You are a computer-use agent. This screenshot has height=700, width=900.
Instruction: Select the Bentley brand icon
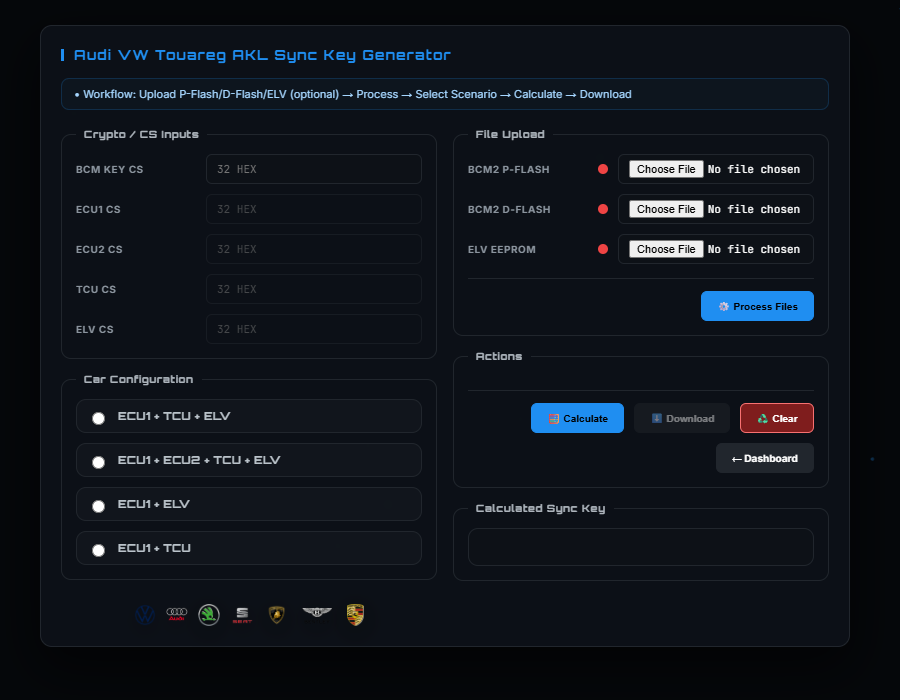pos(317,614)
